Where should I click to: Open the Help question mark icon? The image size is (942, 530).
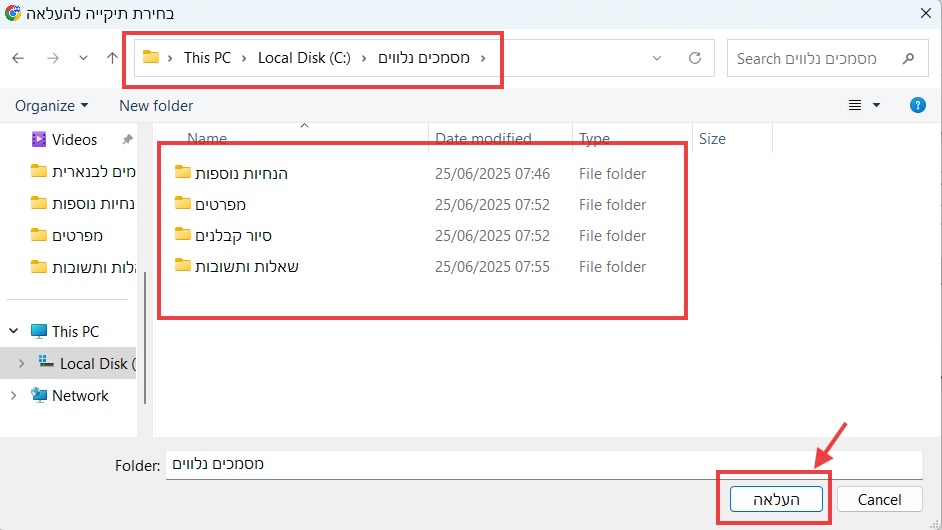click(917, 105)
